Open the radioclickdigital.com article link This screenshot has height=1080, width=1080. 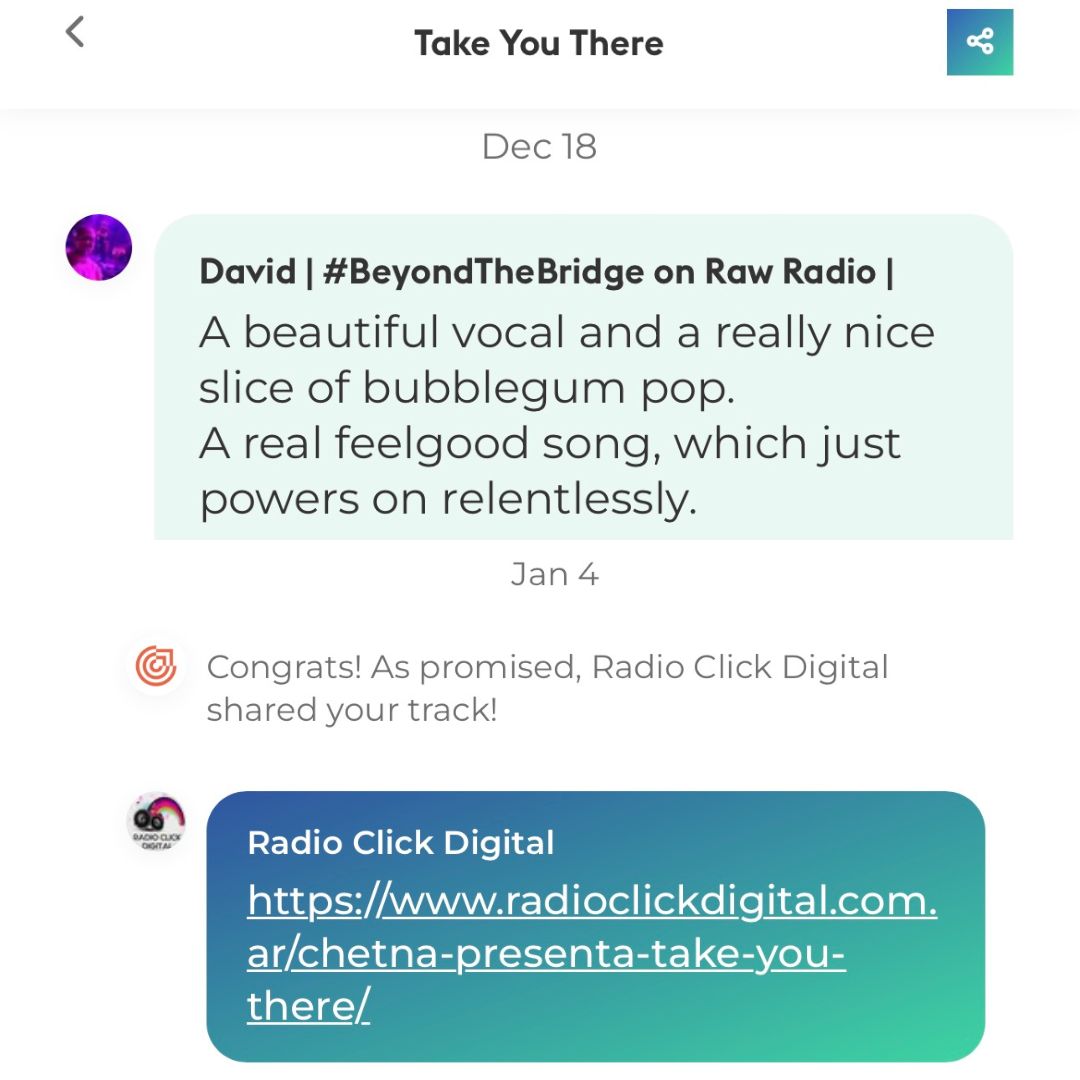(592, 953)
